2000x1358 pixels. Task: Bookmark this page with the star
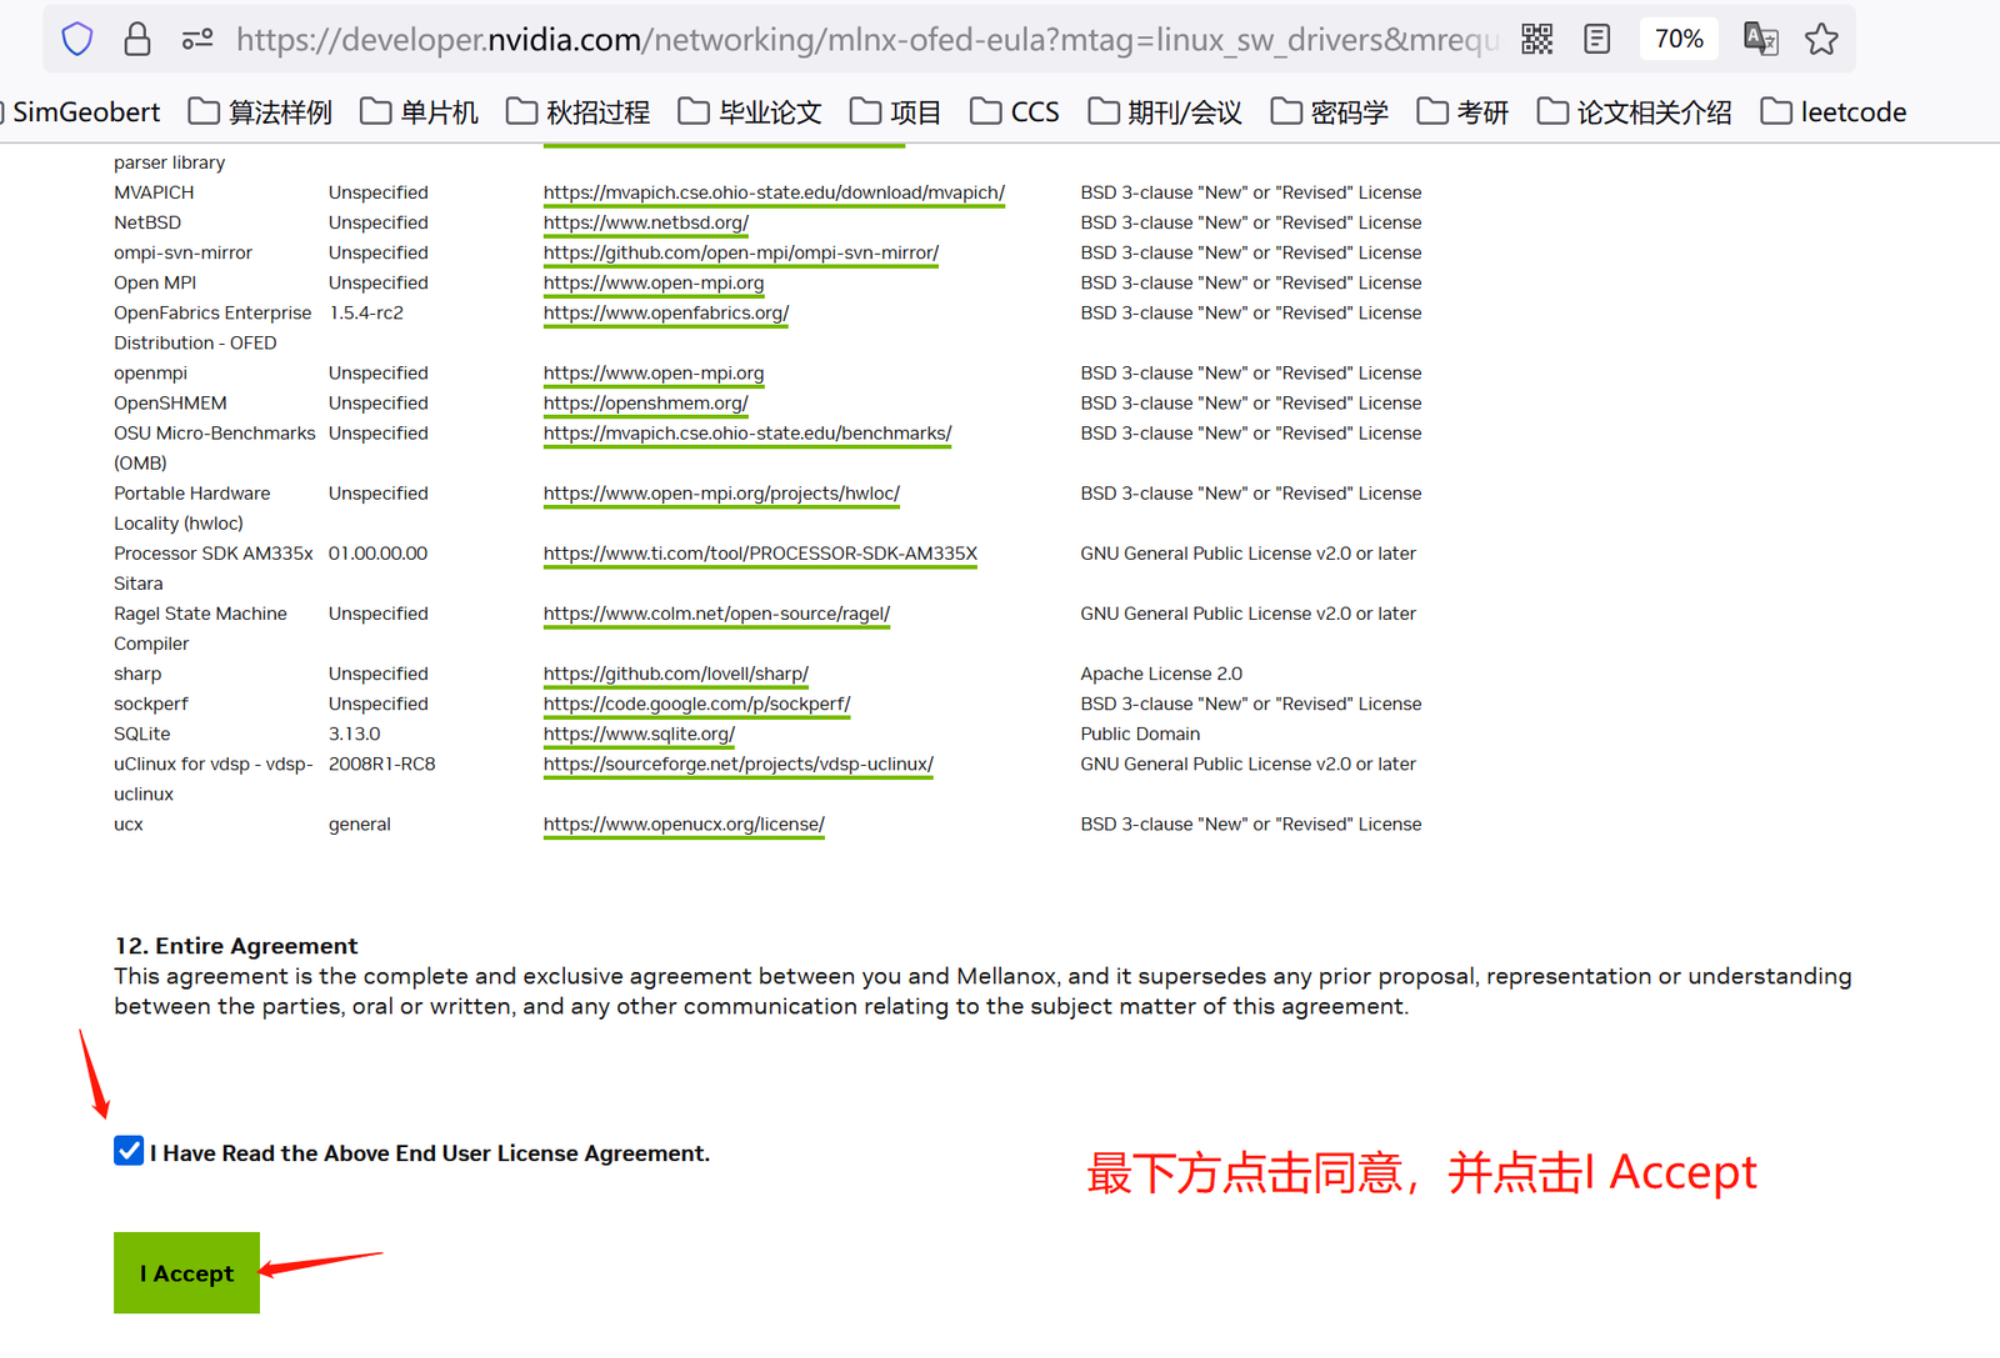pyautogui.click(x=1821, y=39)
